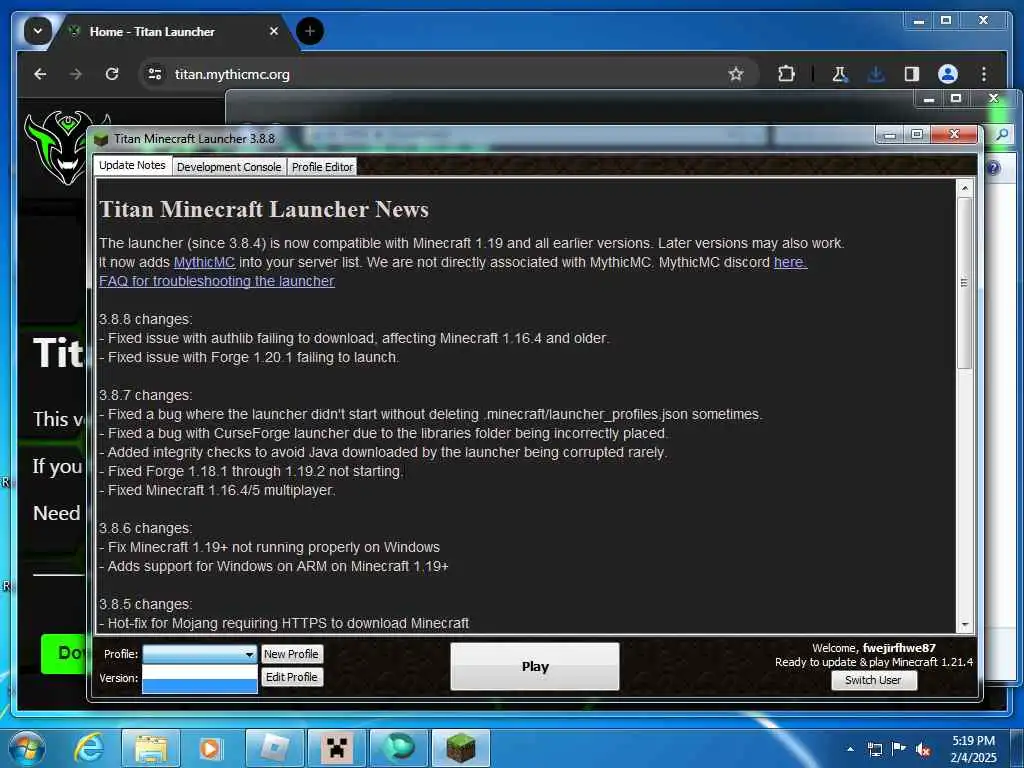Select the '3.8.6 changes:' line
1024x768 pixels.
(146, 528)
